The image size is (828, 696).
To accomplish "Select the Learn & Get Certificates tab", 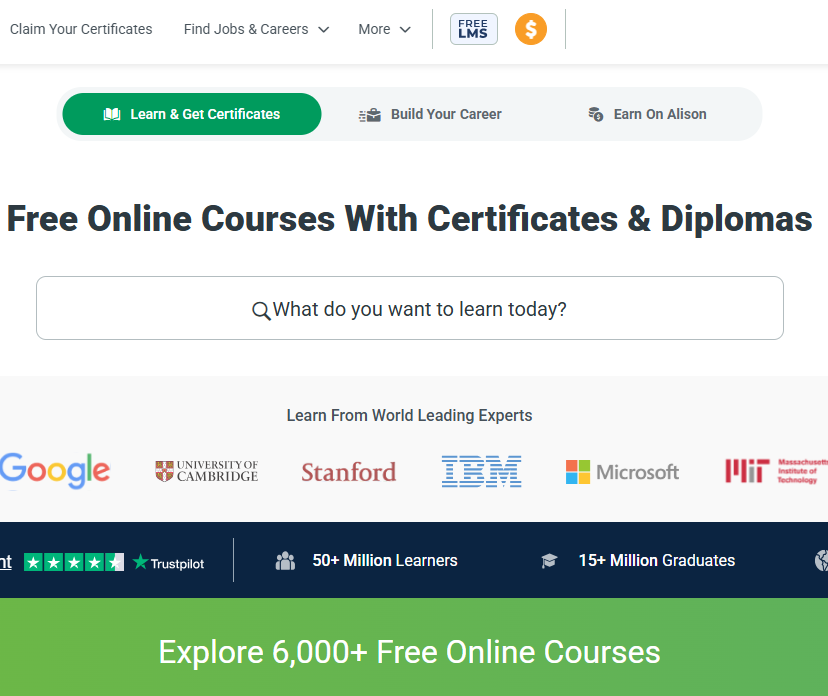I will pyautogui.click(x=192, y=114).
